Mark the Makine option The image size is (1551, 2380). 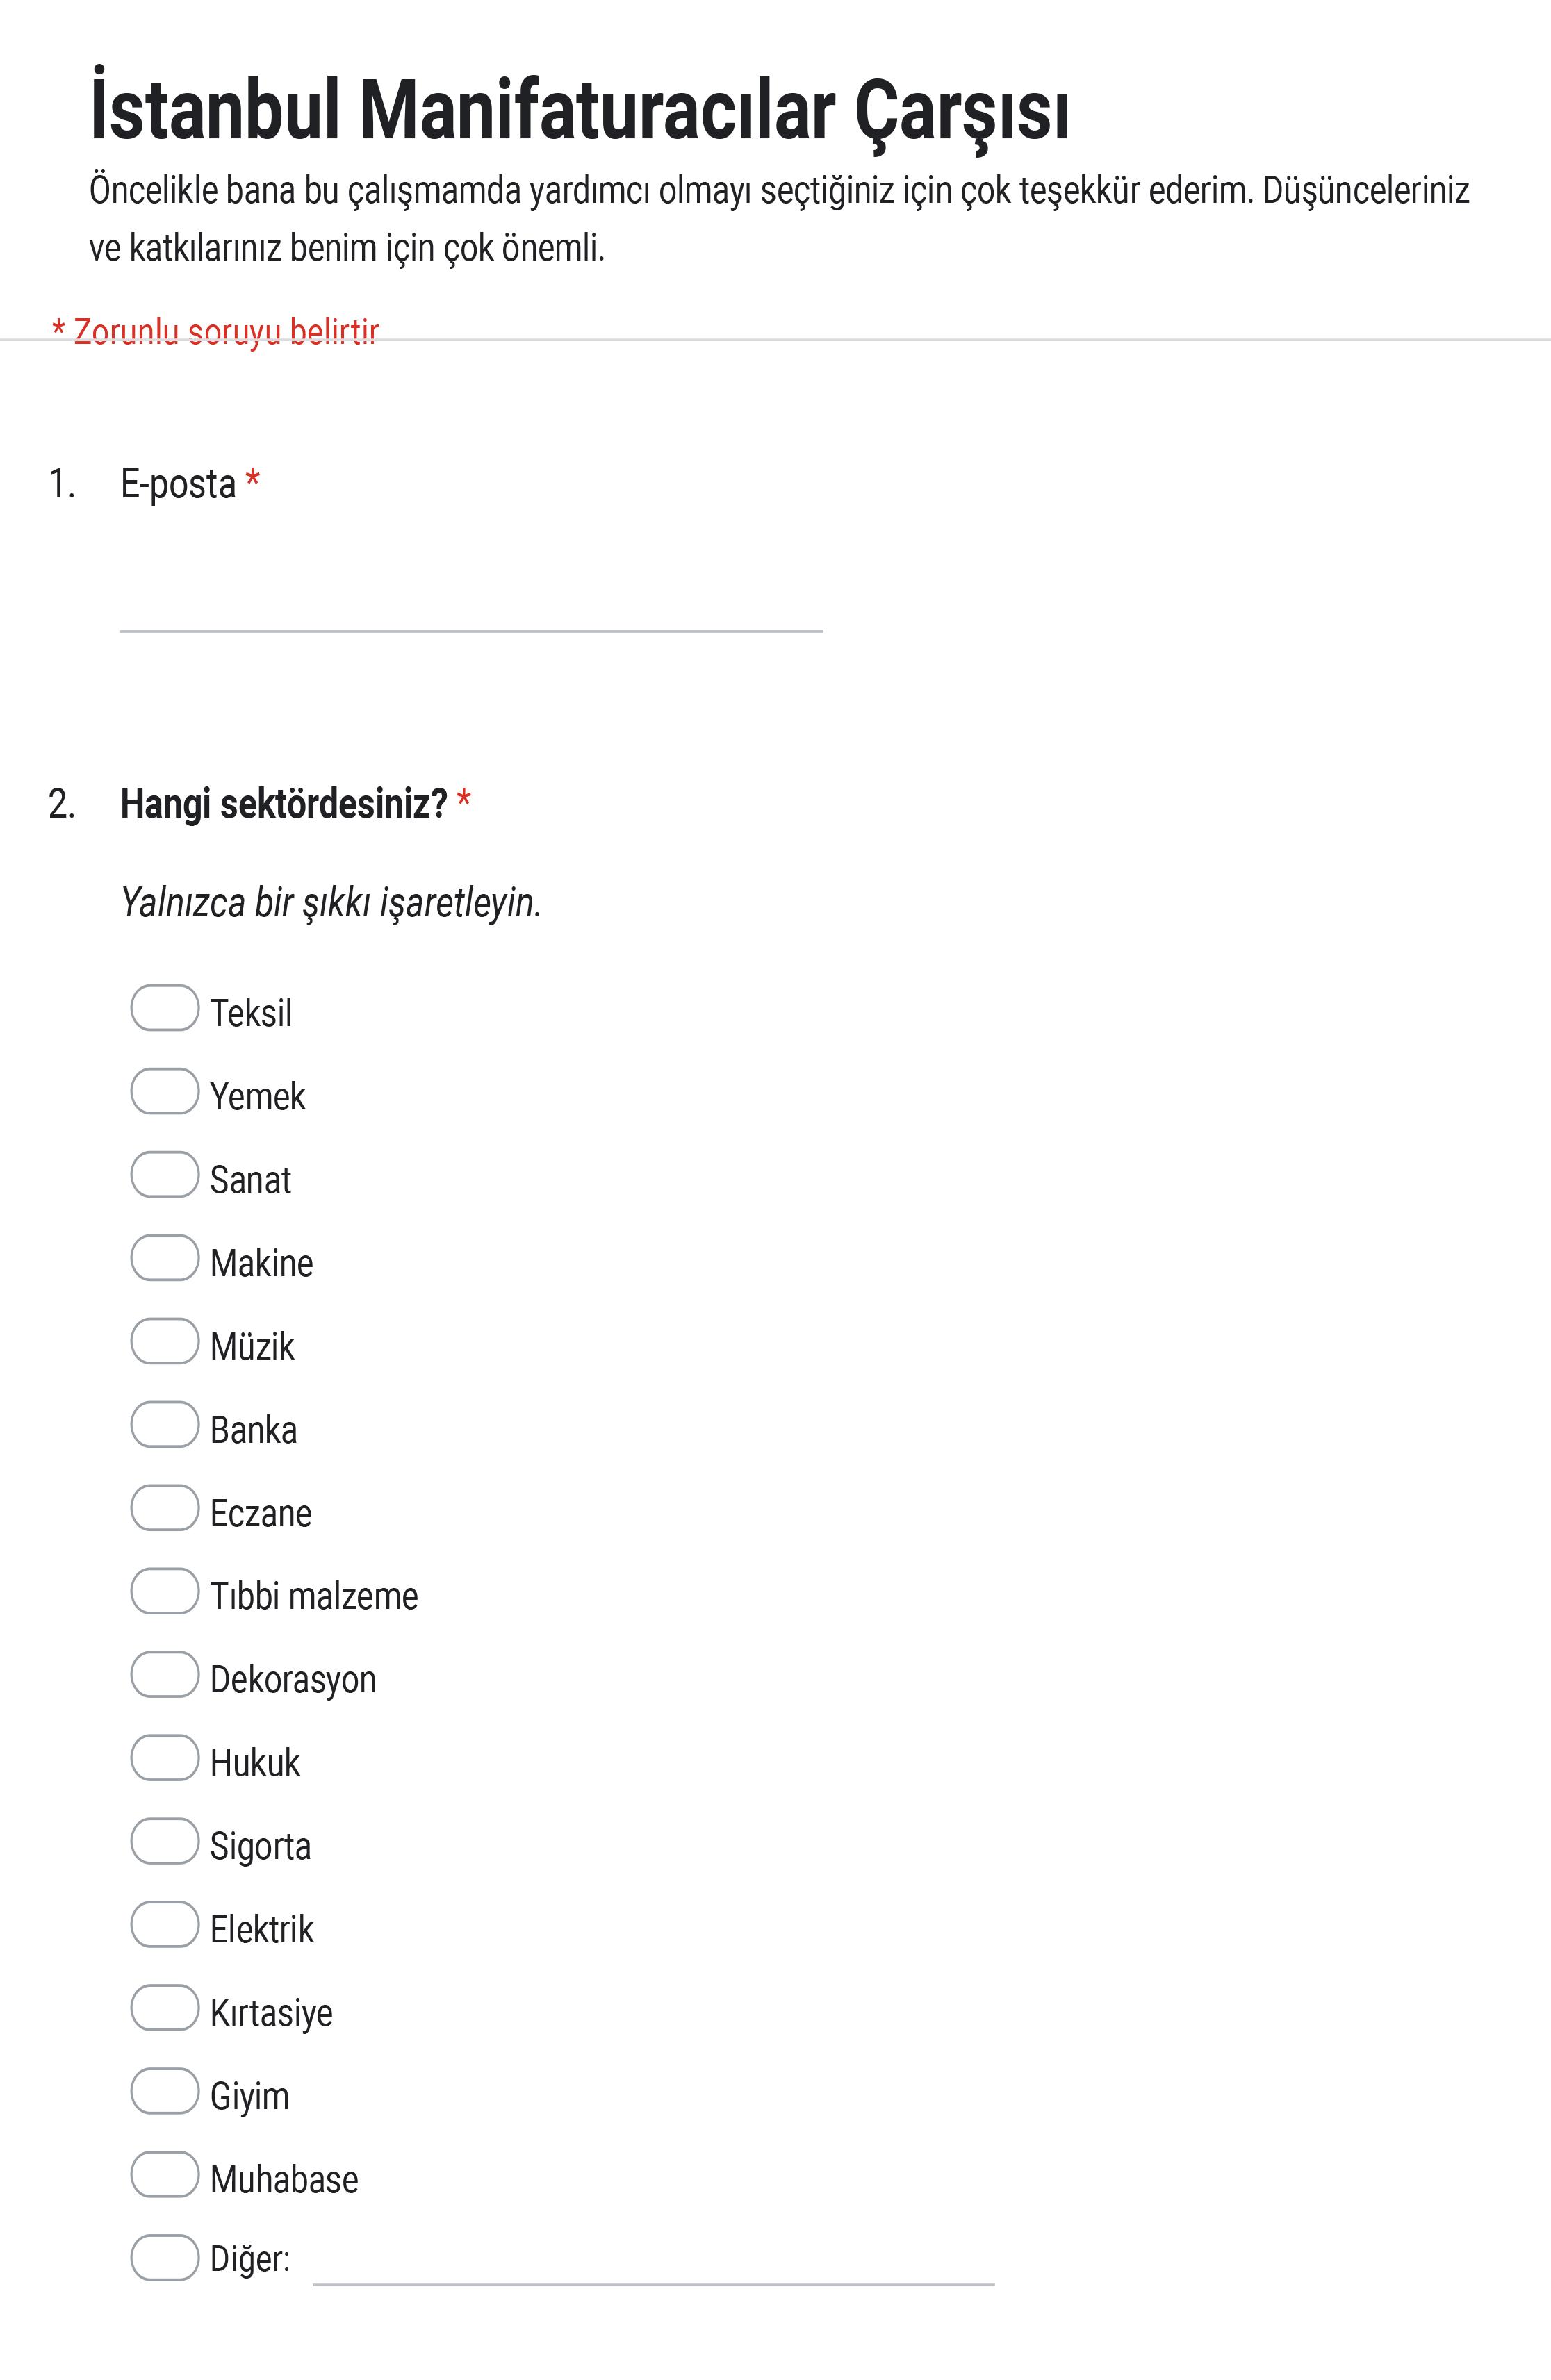[165, 1258]
